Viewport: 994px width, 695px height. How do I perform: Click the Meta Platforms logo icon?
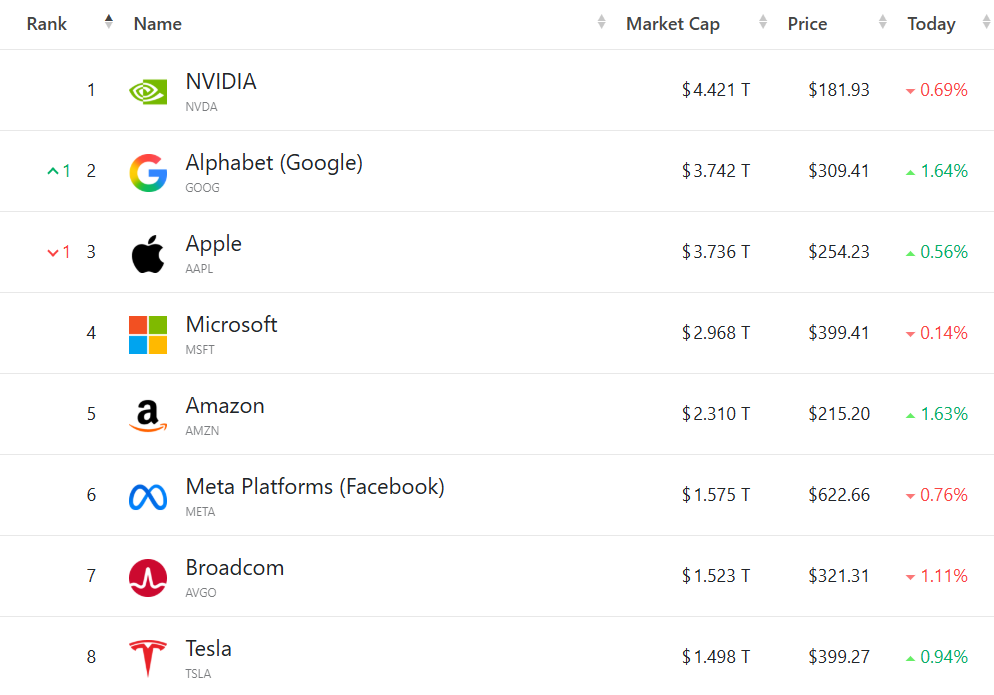tap(148, 496)
